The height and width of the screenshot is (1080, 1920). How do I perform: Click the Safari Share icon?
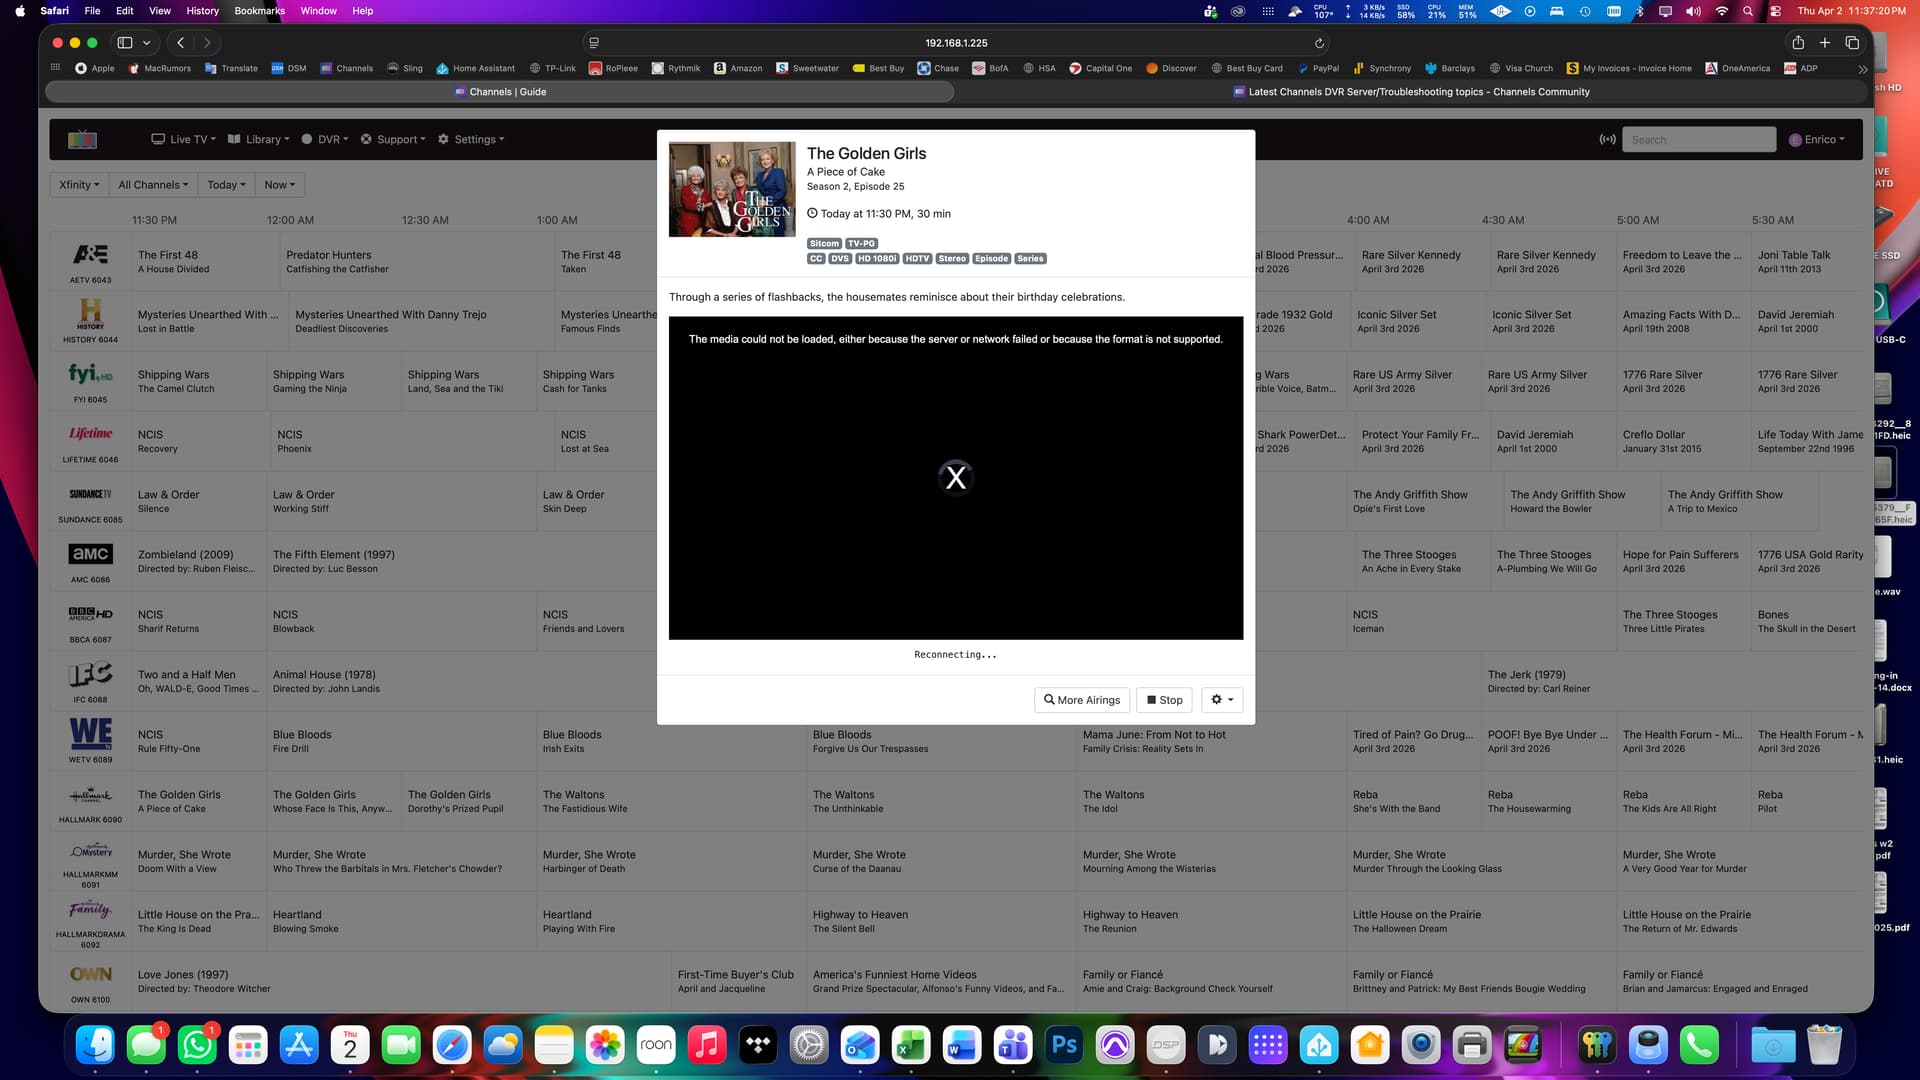tap(1797, 43)
